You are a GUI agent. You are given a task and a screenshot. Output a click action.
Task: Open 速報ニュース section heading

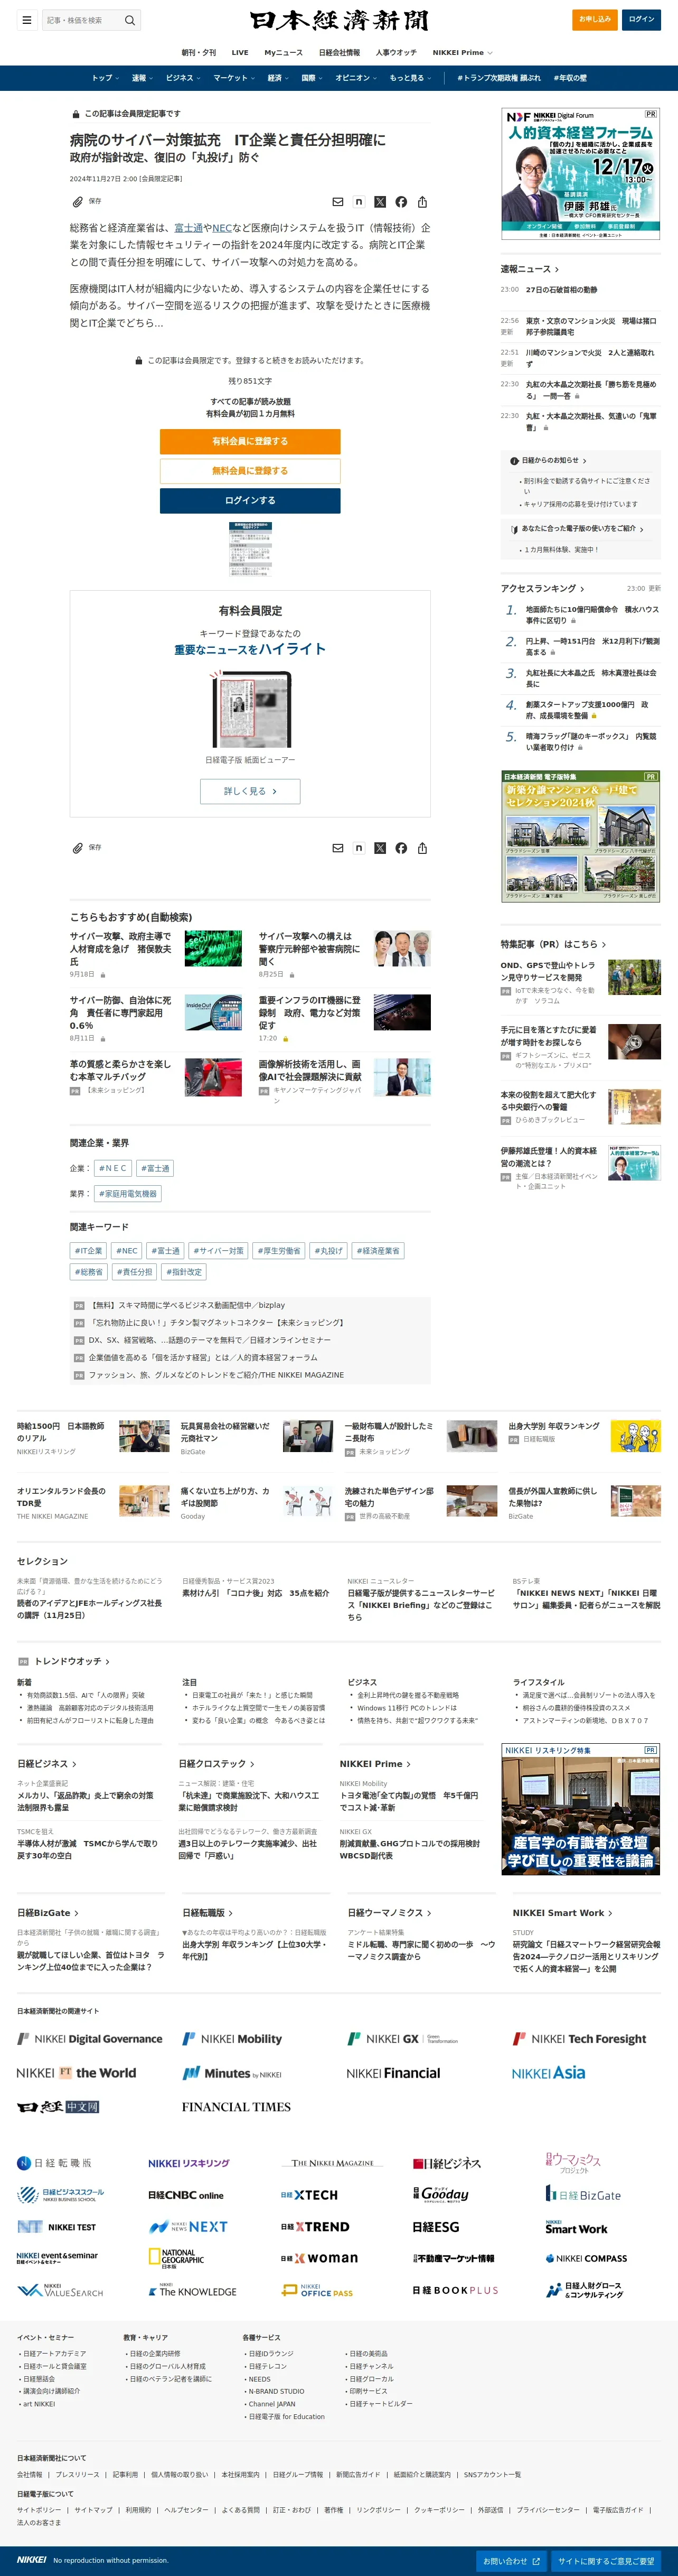[530, 269]
